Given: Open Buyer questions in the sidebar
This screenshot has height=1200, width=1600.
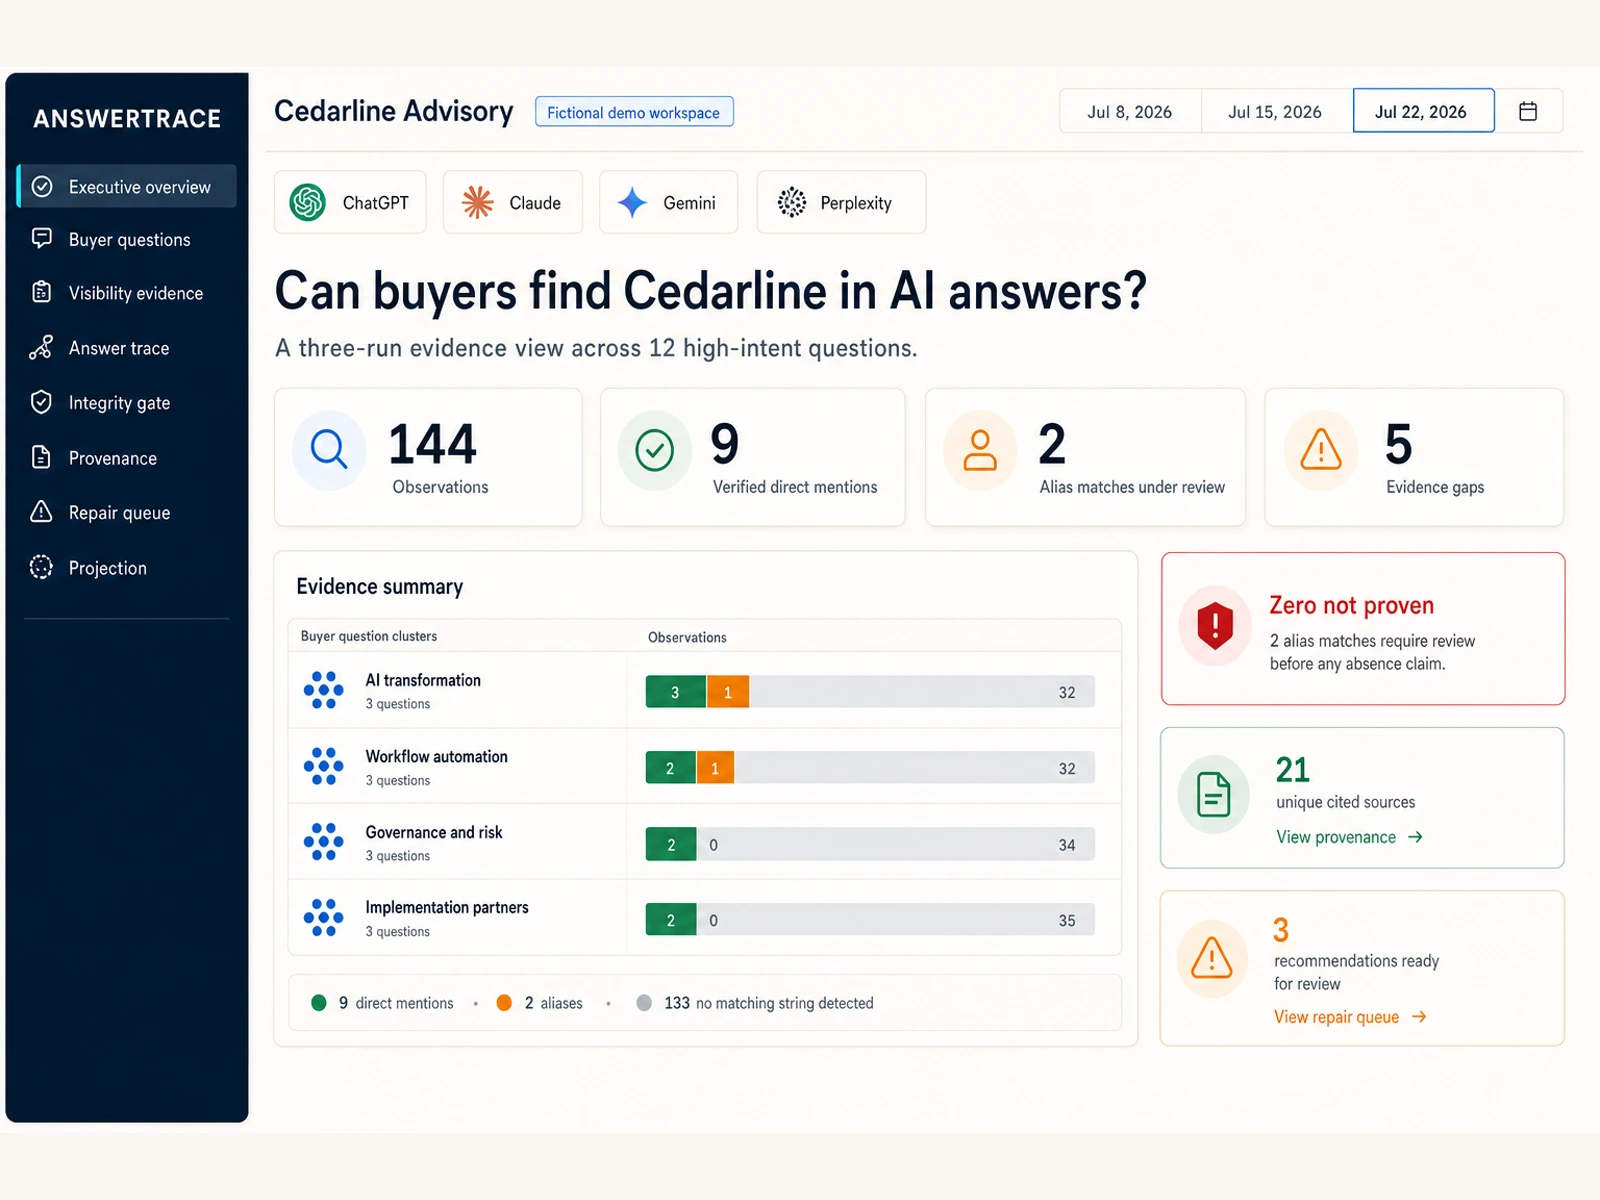Looking at the screenshot, I should point(127,239).
